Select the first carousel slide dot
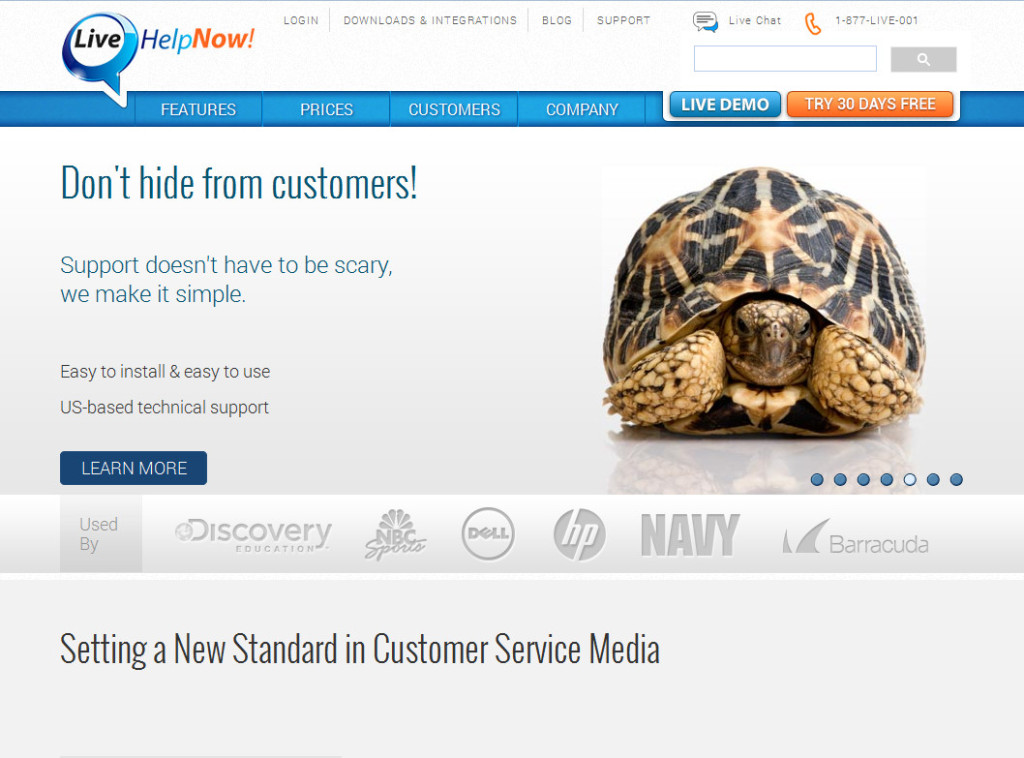The image size is (1024, 758). point(817,480)
